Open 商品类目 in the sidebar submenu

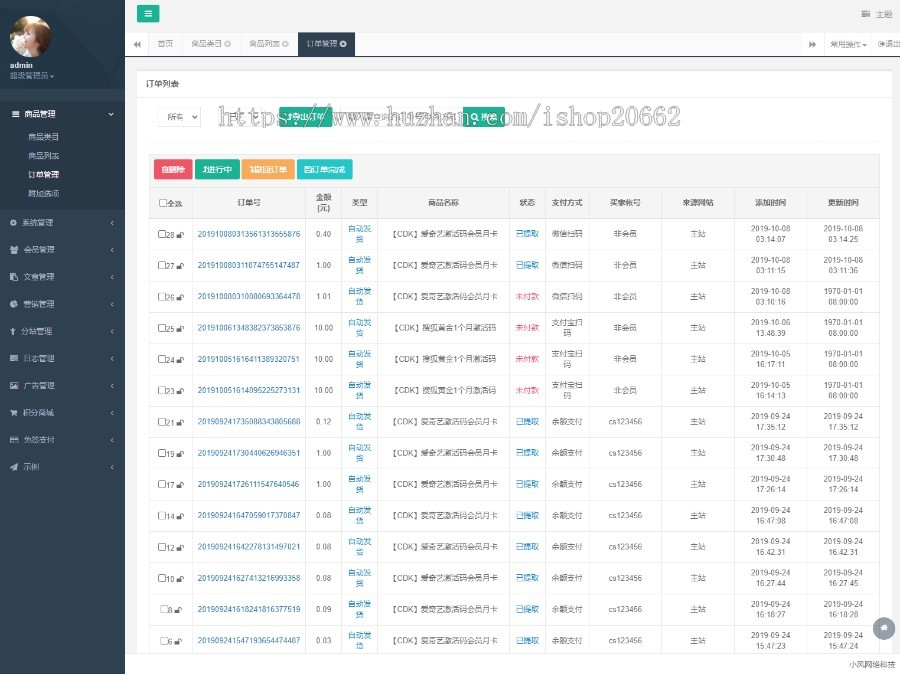pos(44,137)
